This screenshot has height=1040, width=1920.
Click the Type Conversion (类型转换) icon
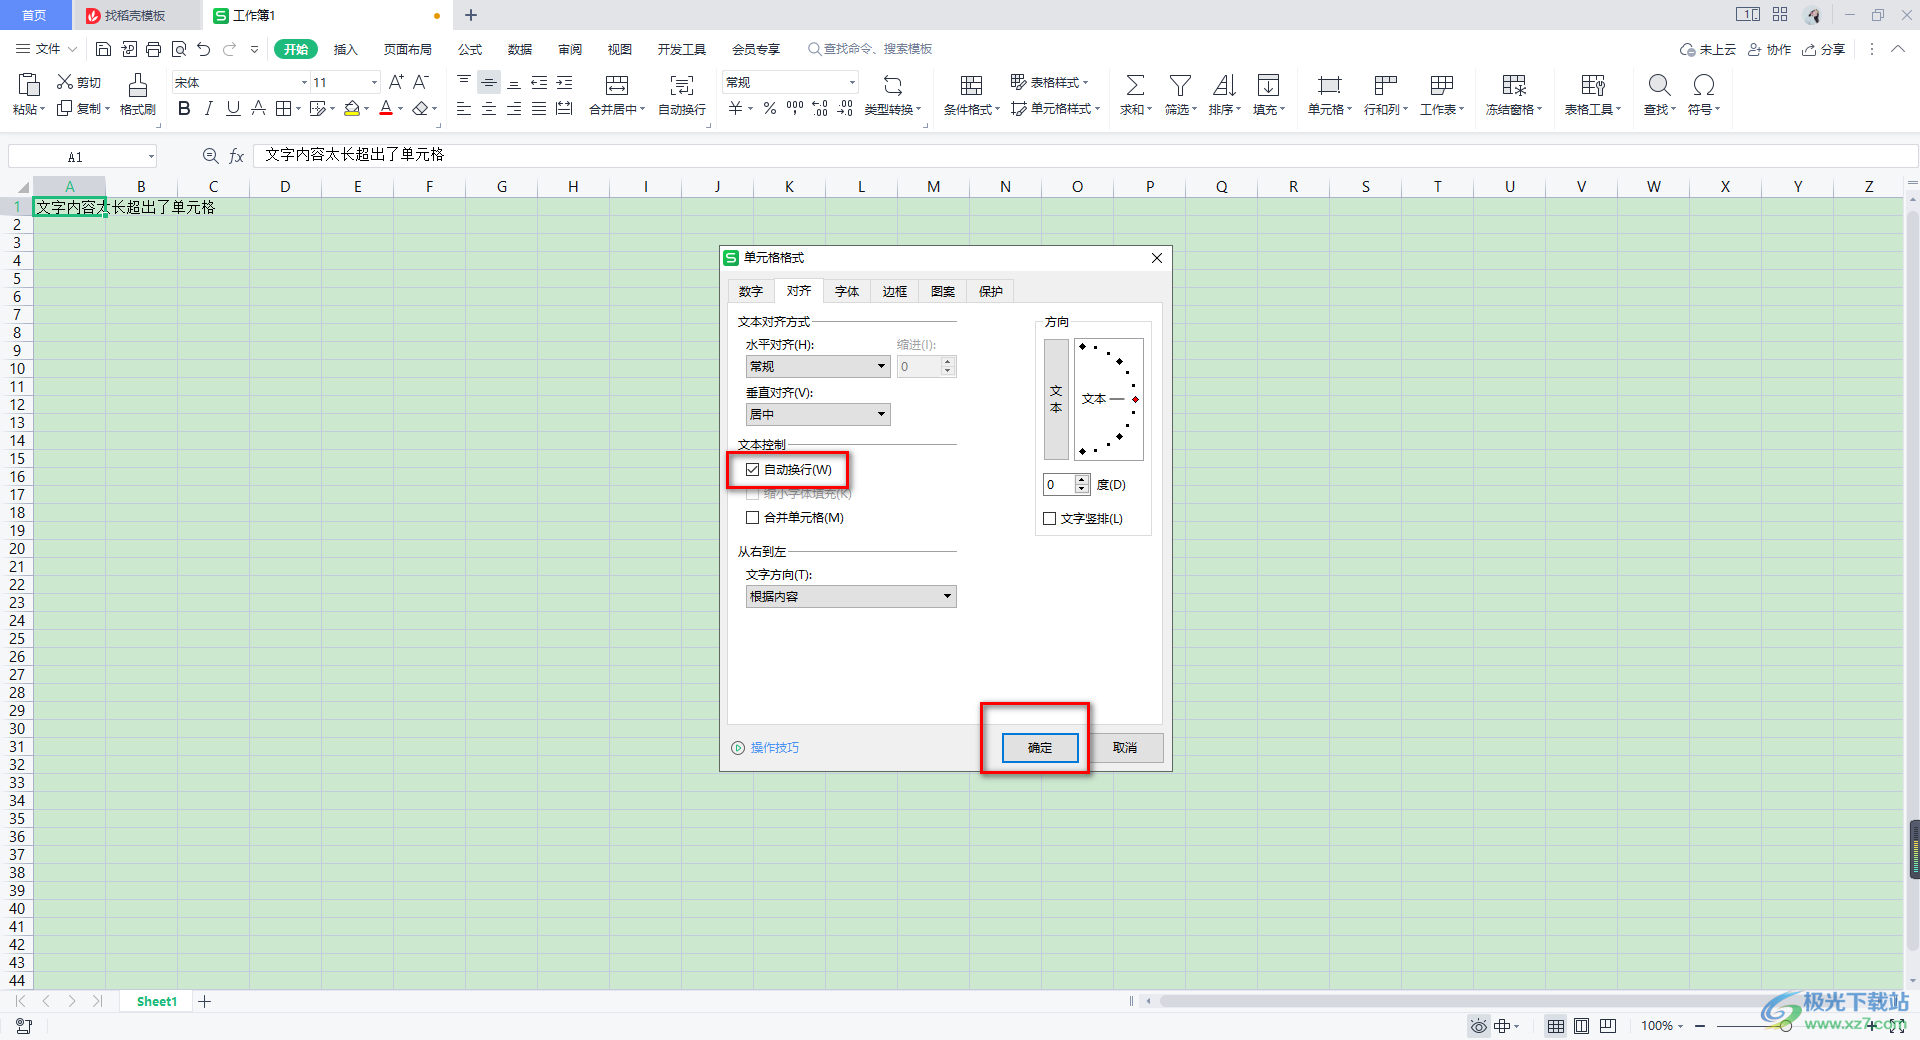click(x=893, y=85)
